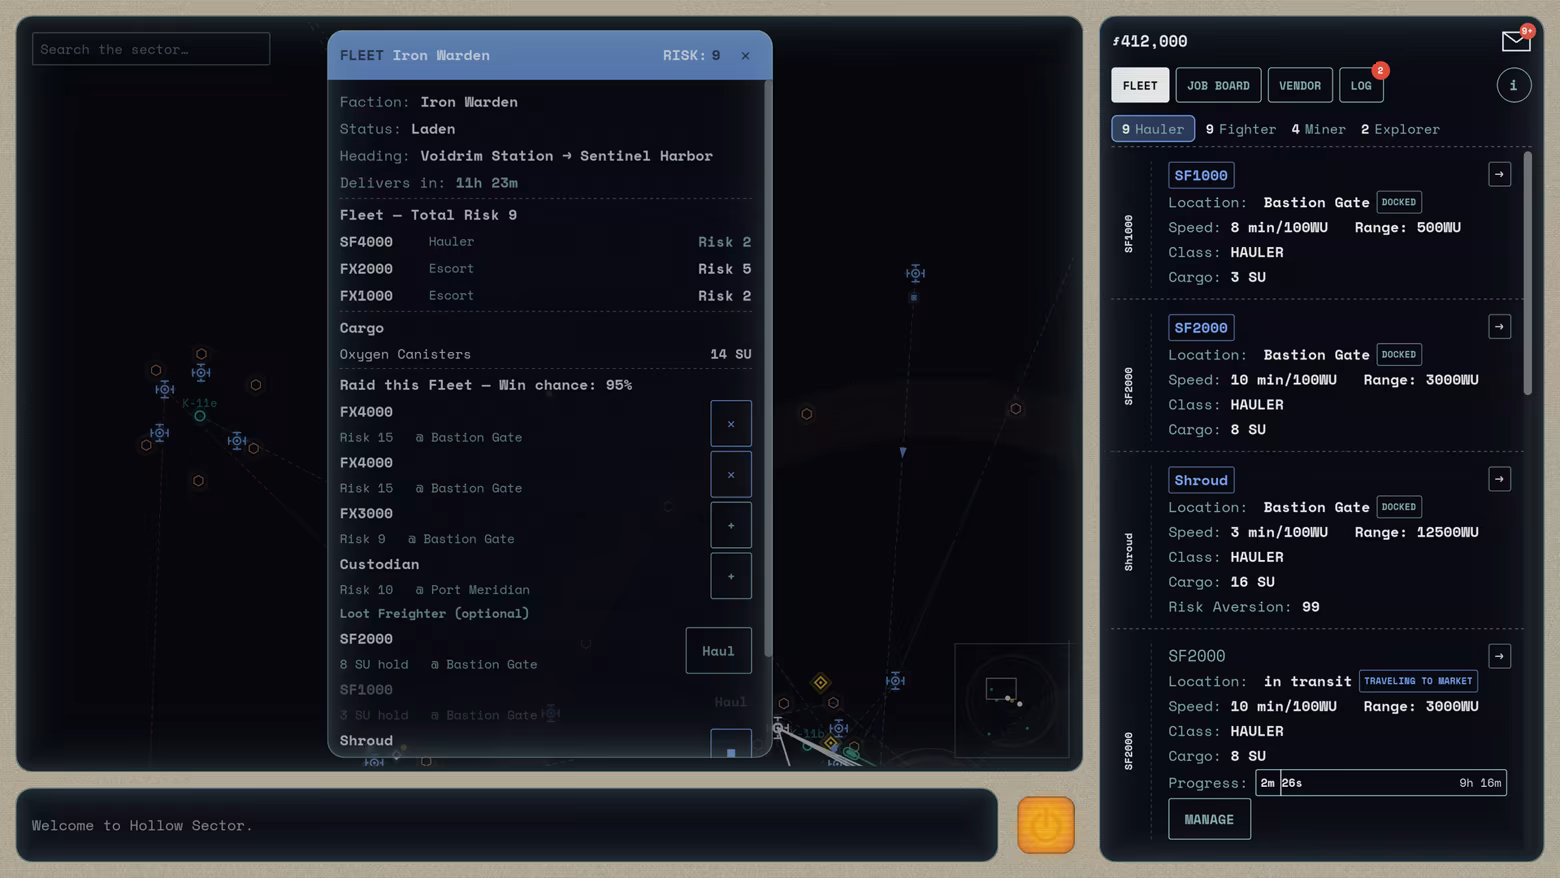
Task: Click the 412,000 credits balance
Action: tap(1150, 41)
